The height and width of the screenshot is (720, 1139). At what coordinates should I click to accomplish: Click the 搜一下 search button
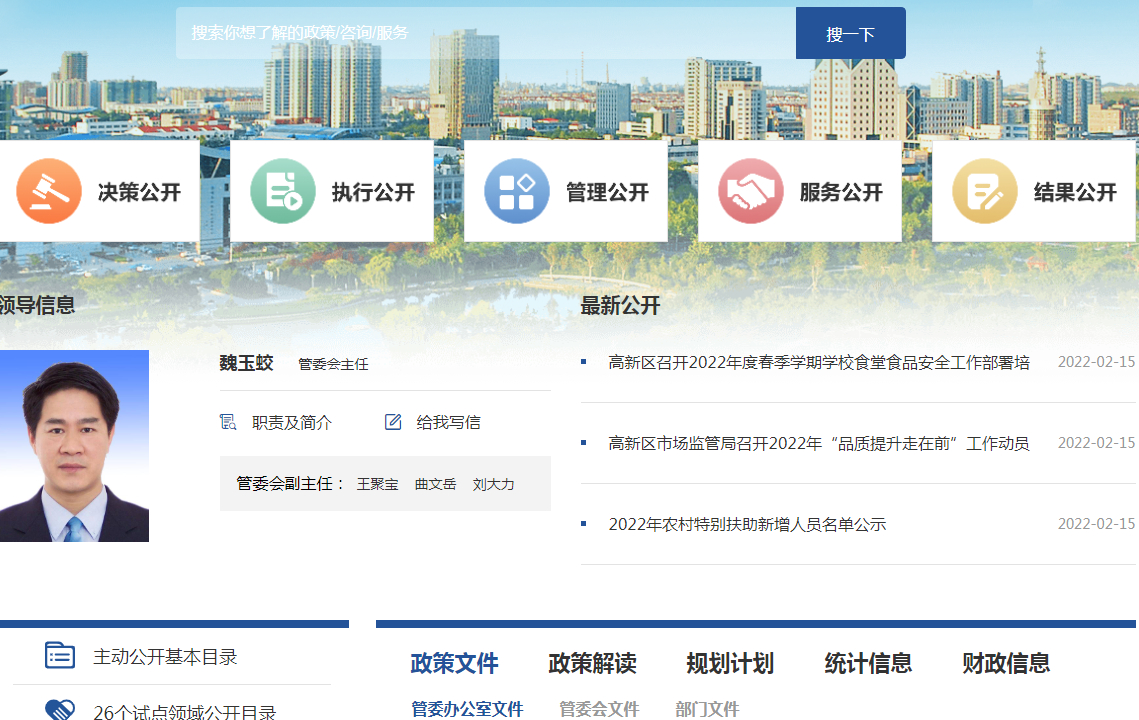pyautogui.click(x=851, y=33)
